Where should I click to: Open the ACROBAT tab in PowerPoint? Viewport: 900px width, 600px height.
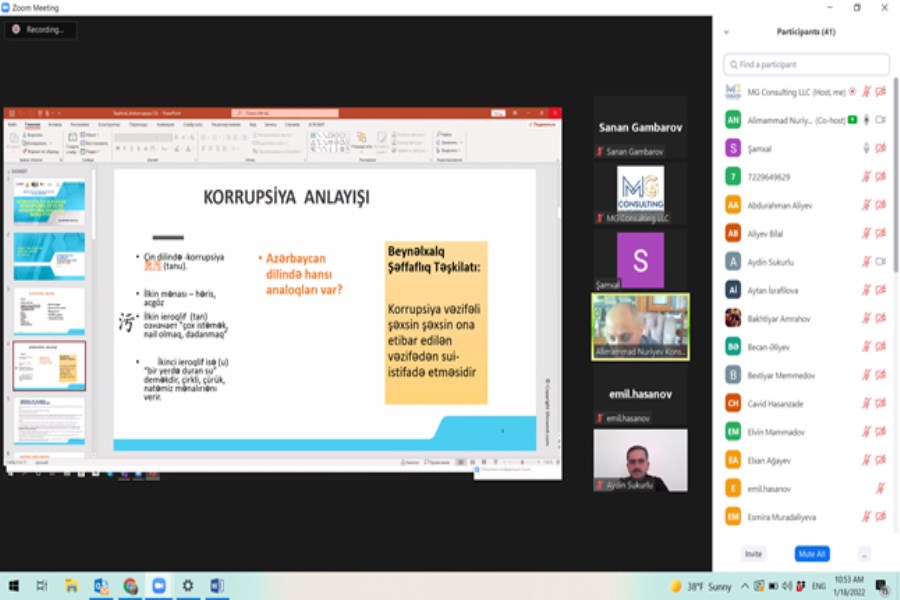click(316, 125)
